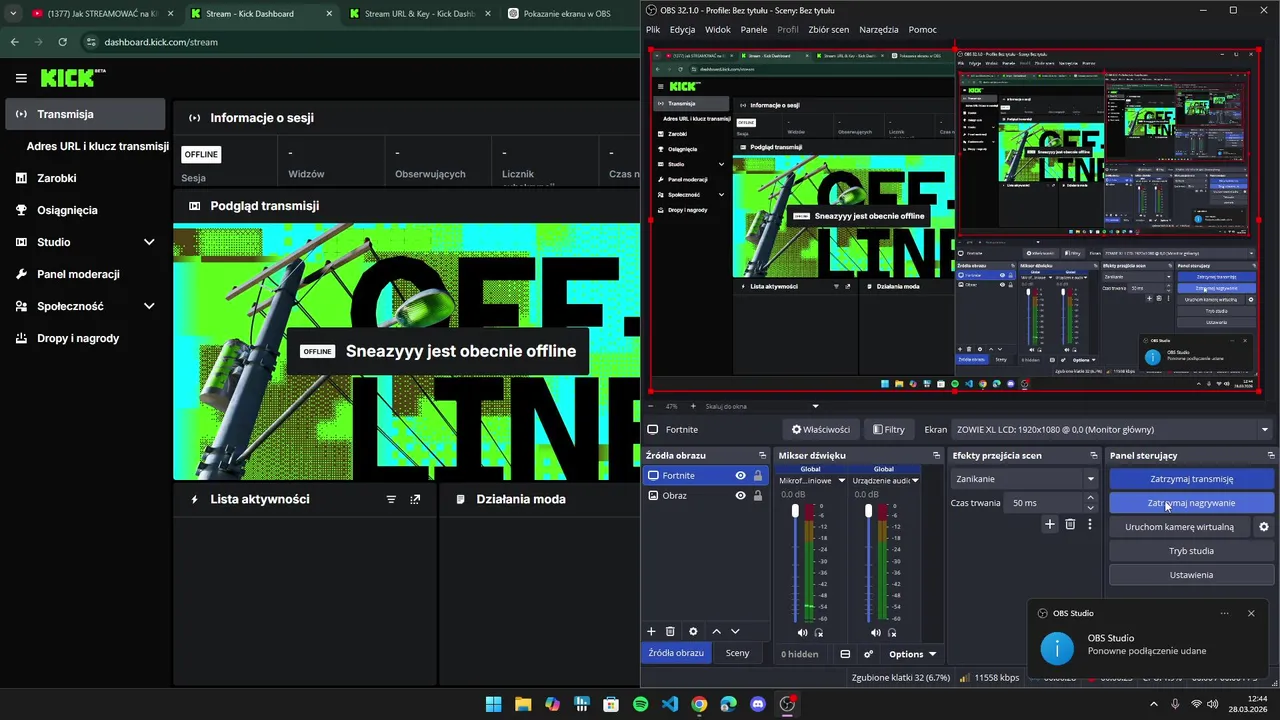This screenshot has height=720, width=1280.
Task: Enable Tryb studia
Action: [1191, 551]
